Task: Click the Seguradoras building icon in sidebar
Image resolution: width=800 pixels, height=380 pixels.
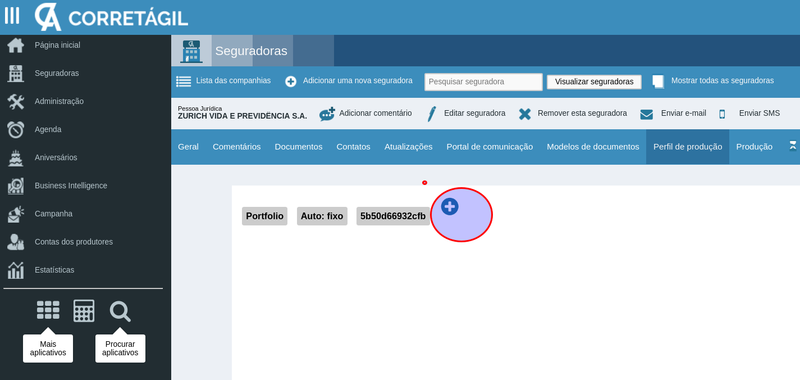Action: [16, 73]
